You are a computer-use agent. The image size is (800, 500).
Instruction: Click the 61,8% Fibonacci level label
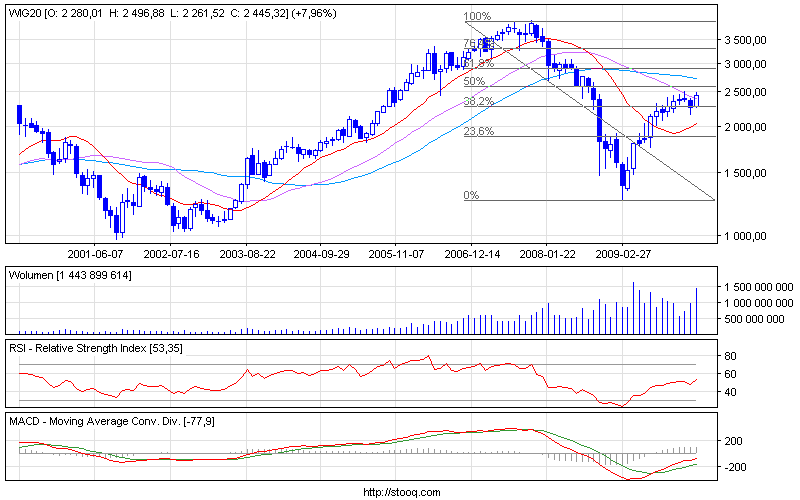point(479,63)
